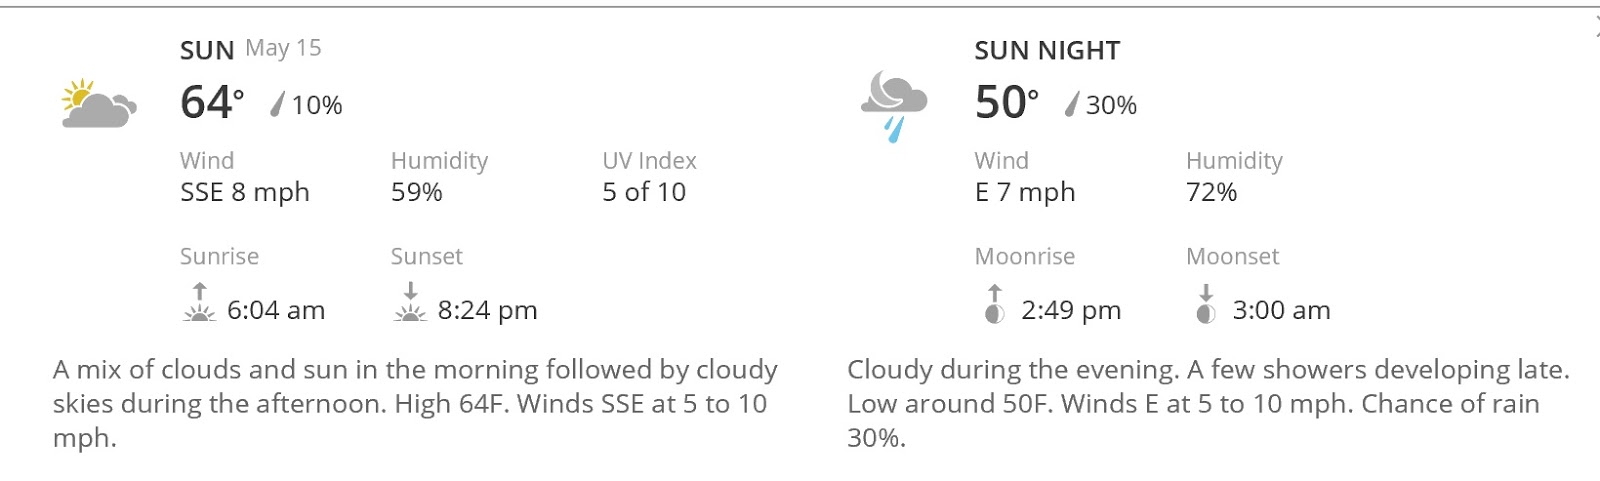Click the daytime wind SSE 8 mph value

pos(245,192)
